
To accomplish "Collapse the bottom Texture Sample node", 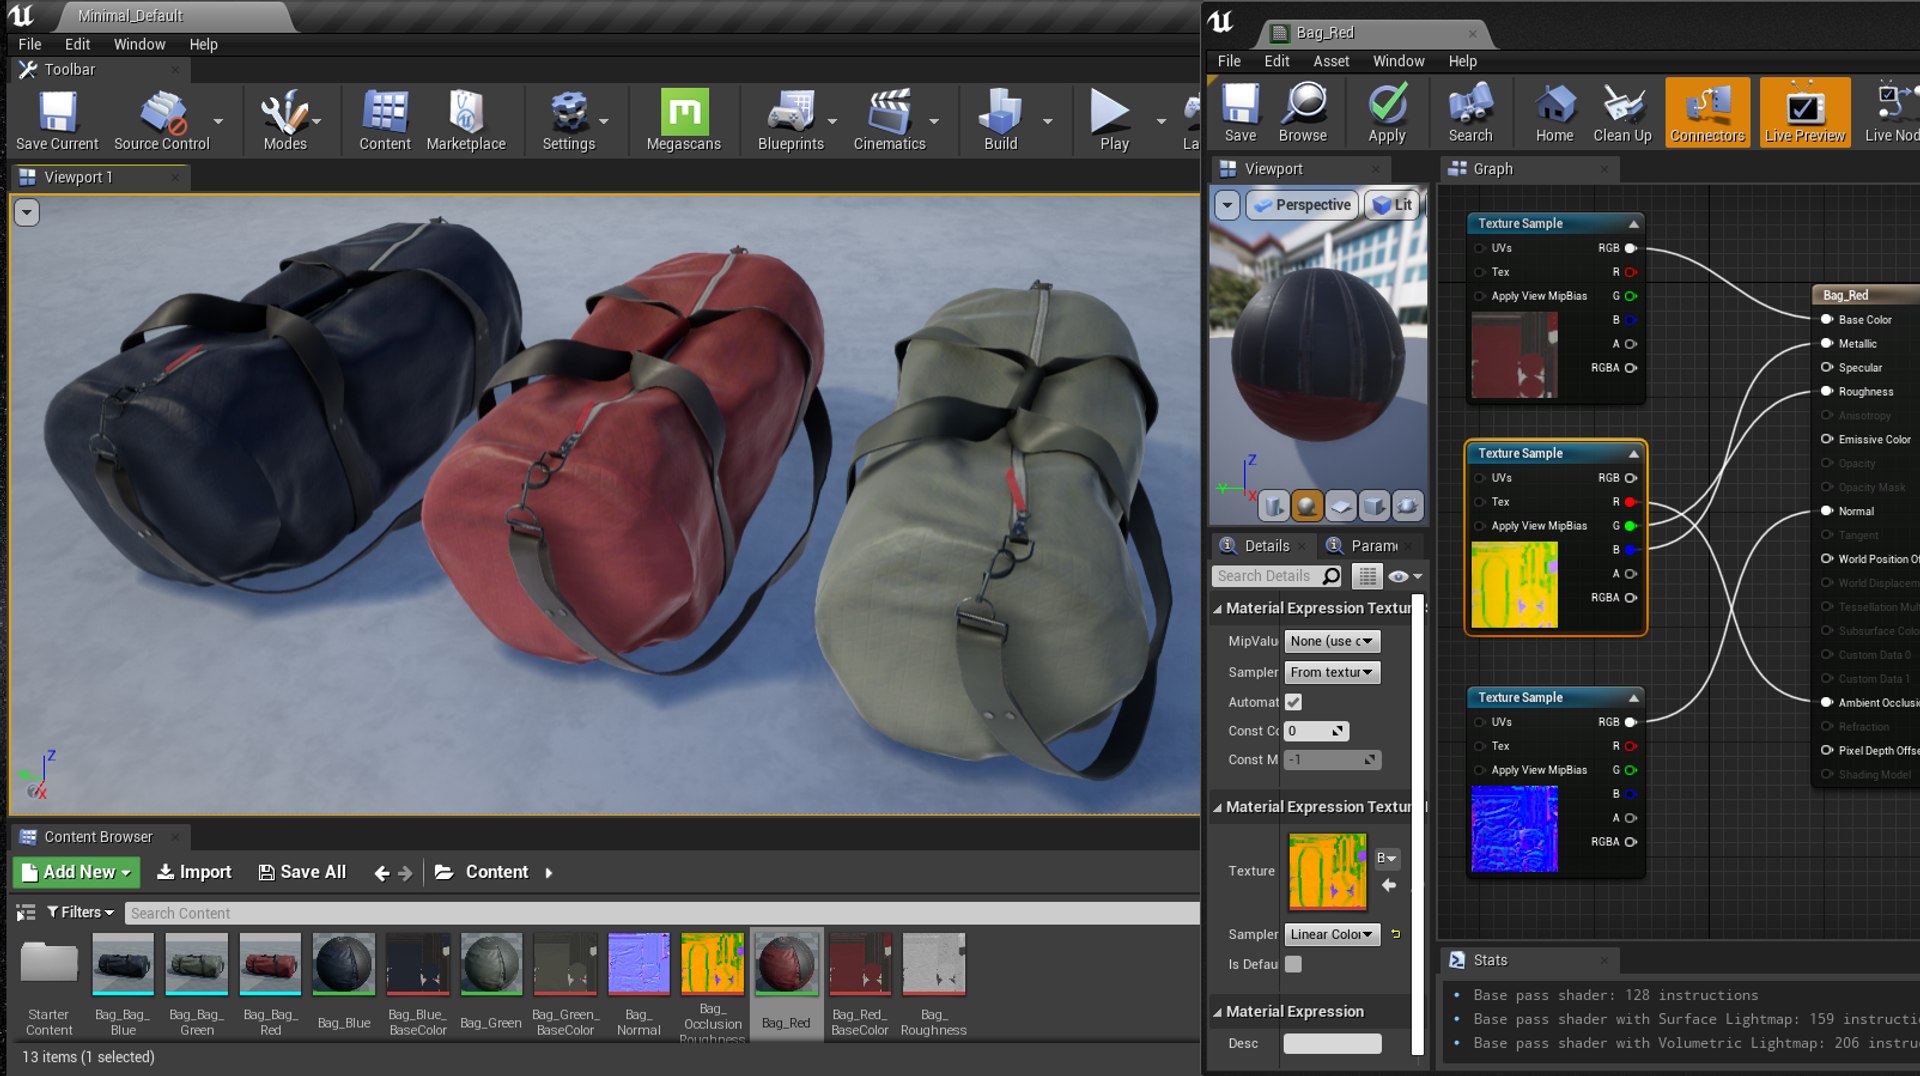I will (x=1633, y=698).
